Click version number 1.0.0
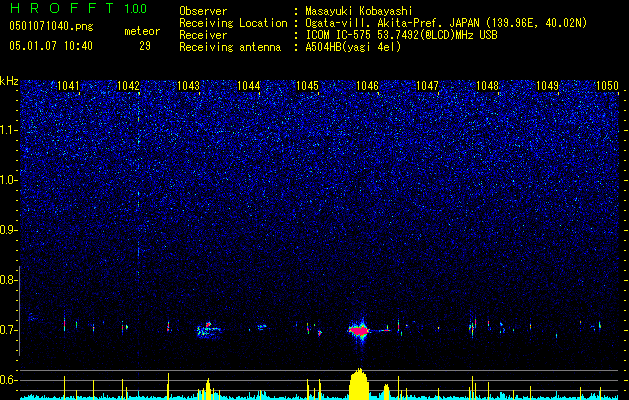 tap(136, 9)
